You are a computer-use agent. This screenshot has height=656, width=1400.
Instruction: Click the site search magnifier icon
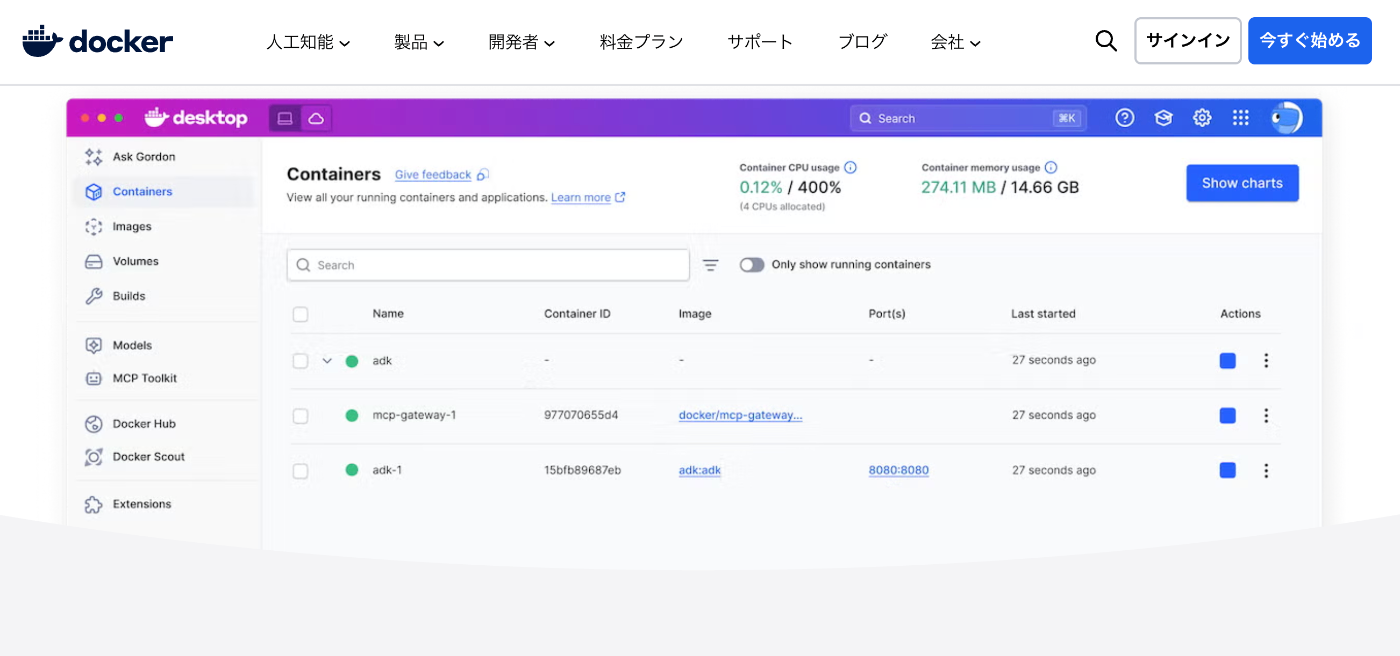pyautogui.click(x=1106, y=41)
